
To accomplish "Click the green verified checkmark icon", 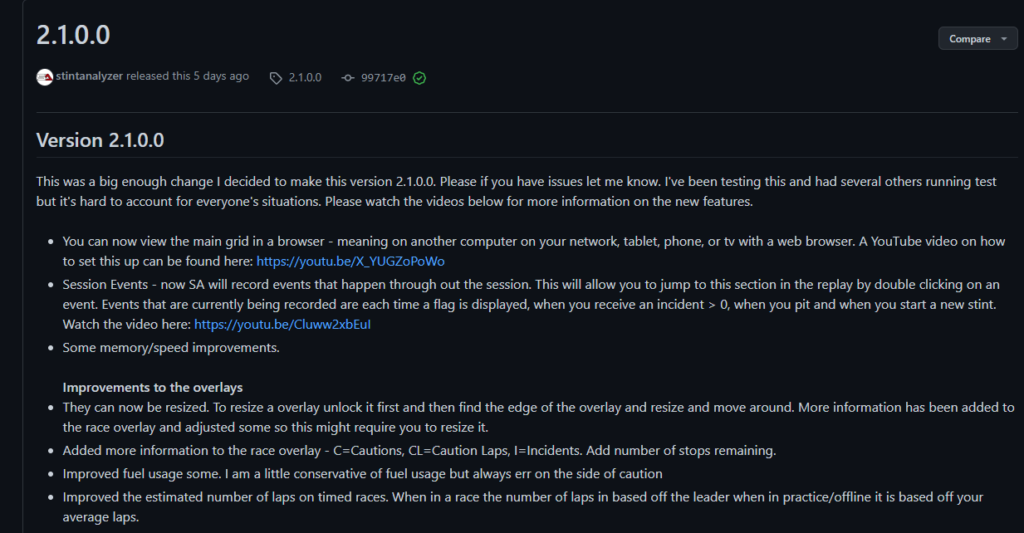I will (419, 78).
